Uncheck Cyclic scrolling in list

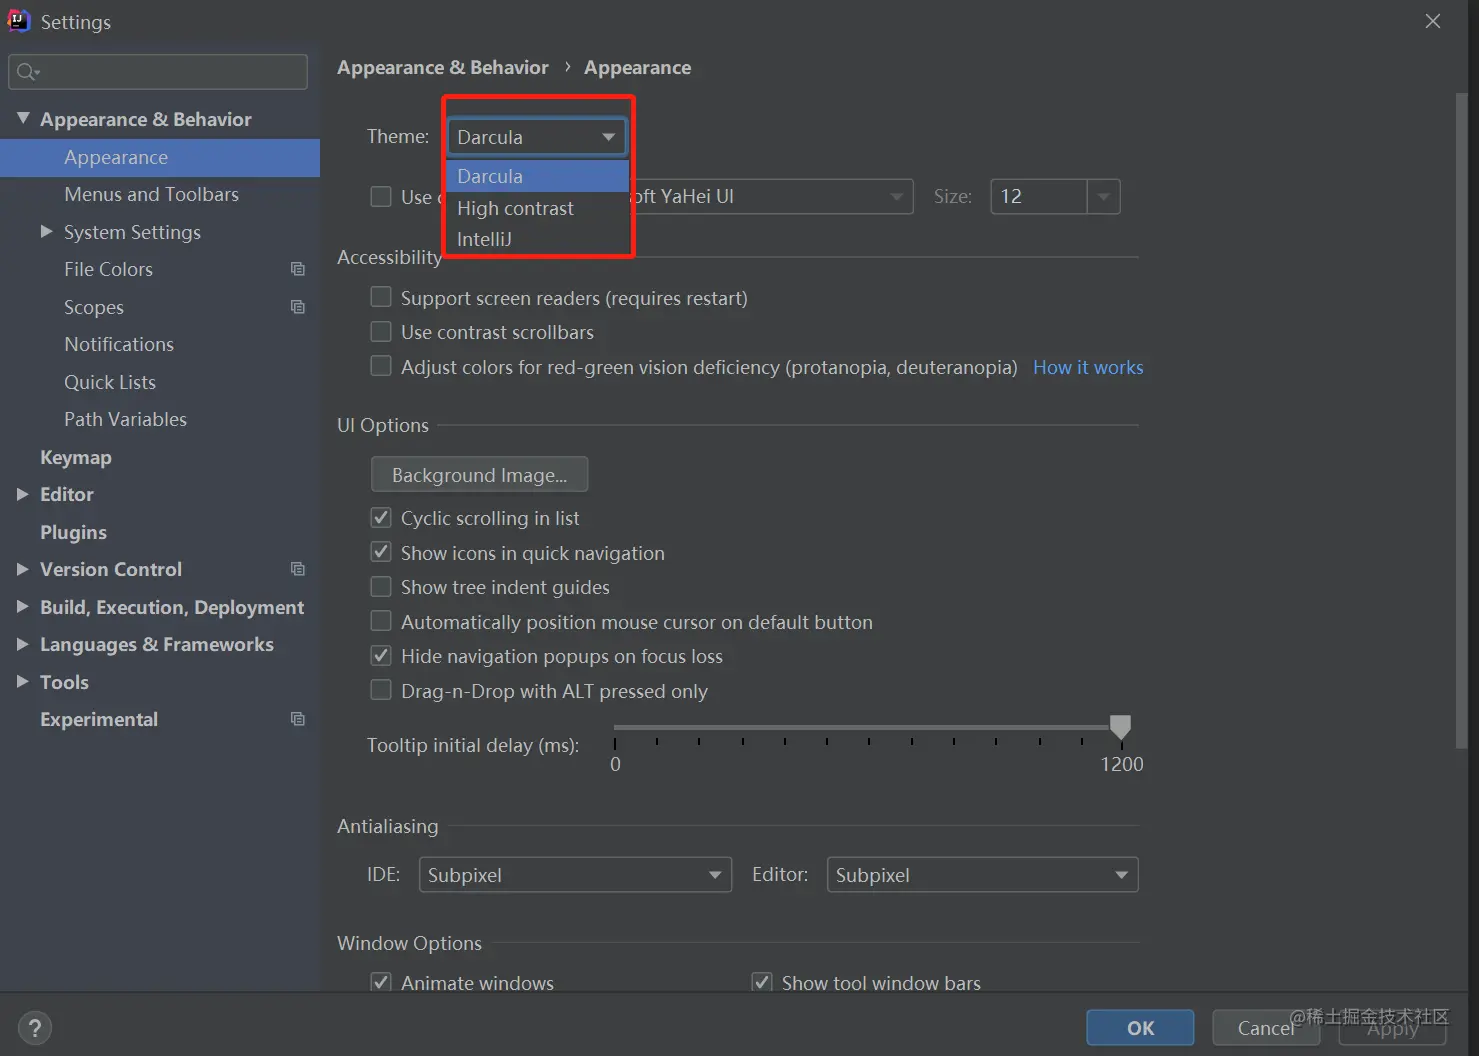click(381, 518)
